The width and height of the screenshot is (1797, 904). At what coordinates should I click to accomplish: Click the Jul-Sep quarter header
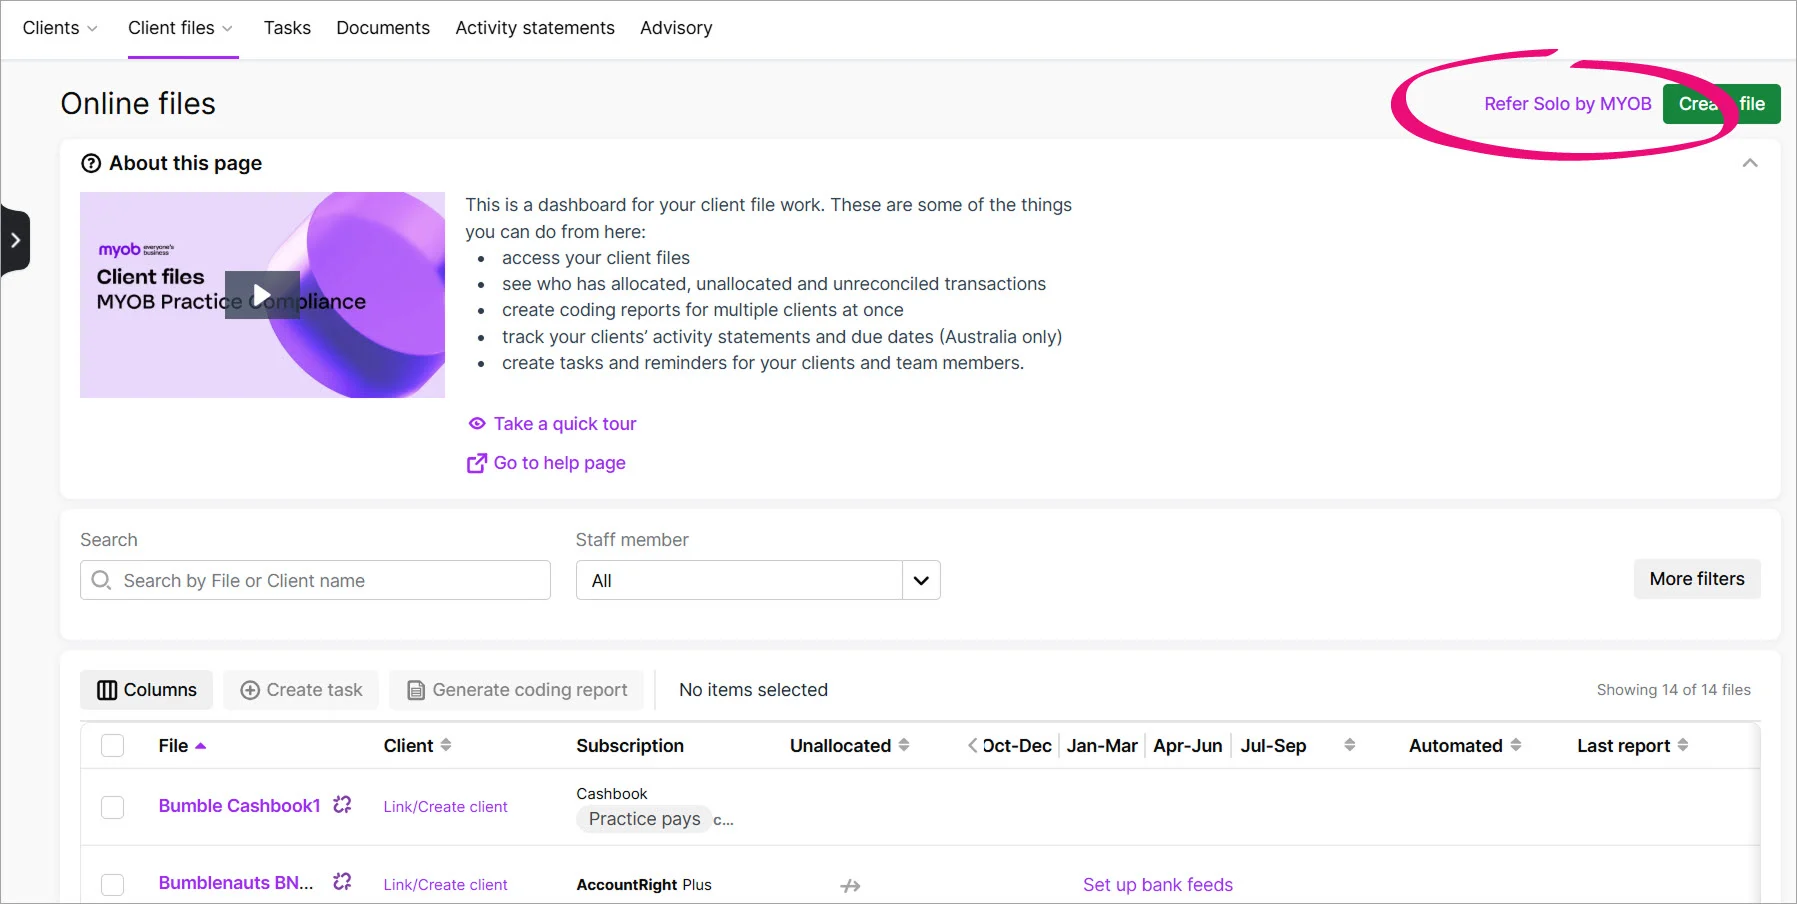coord(1273,746)
